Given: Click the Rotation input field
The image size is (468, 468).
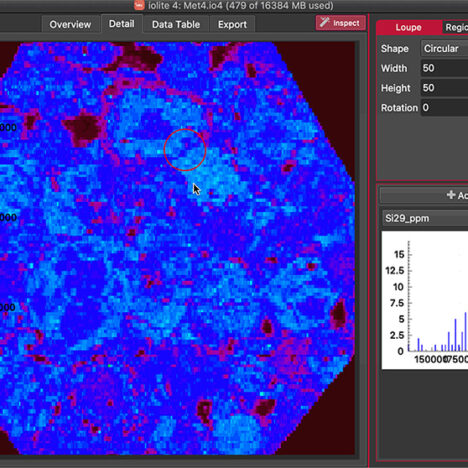Looking at the screenshot, I should 445,108.
